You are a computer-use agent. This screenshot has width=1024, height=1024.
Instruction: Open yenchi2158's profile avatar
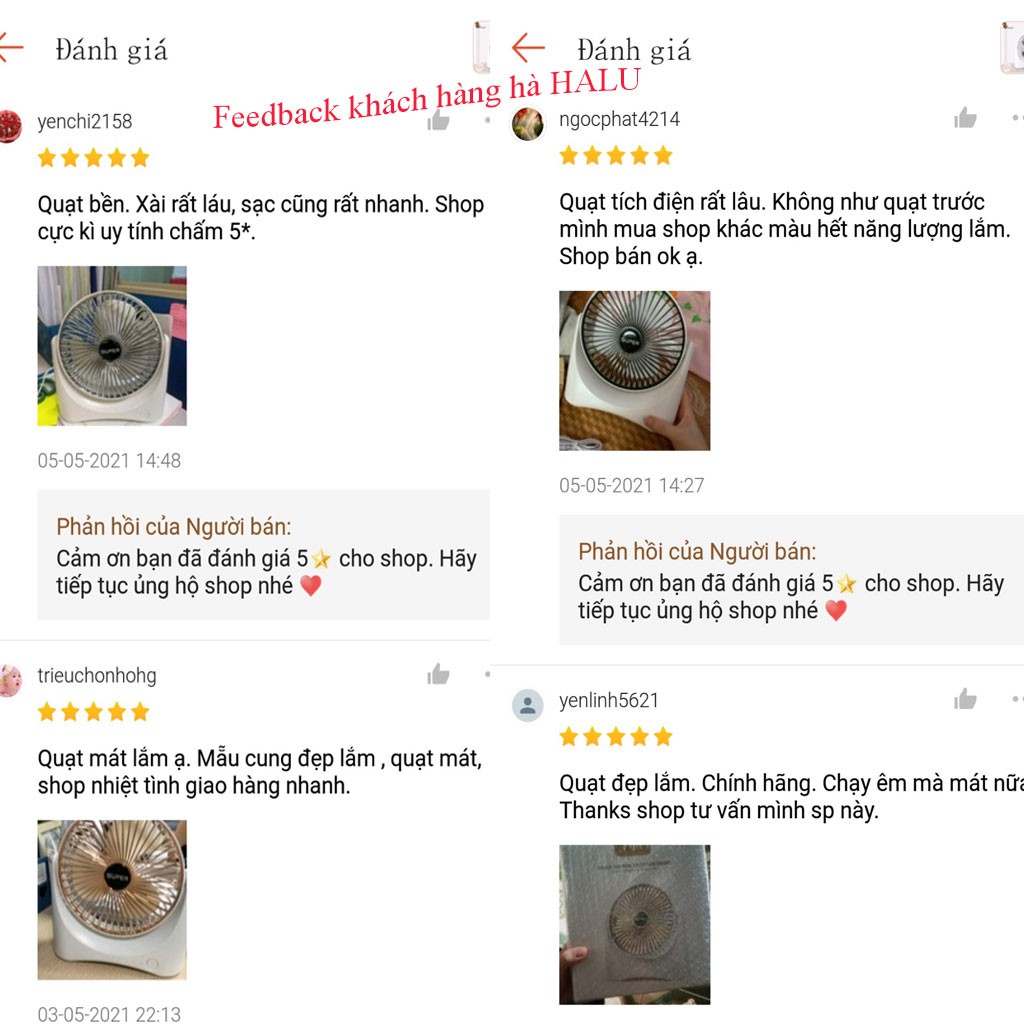pyautogui.click(x=9, y=127)
